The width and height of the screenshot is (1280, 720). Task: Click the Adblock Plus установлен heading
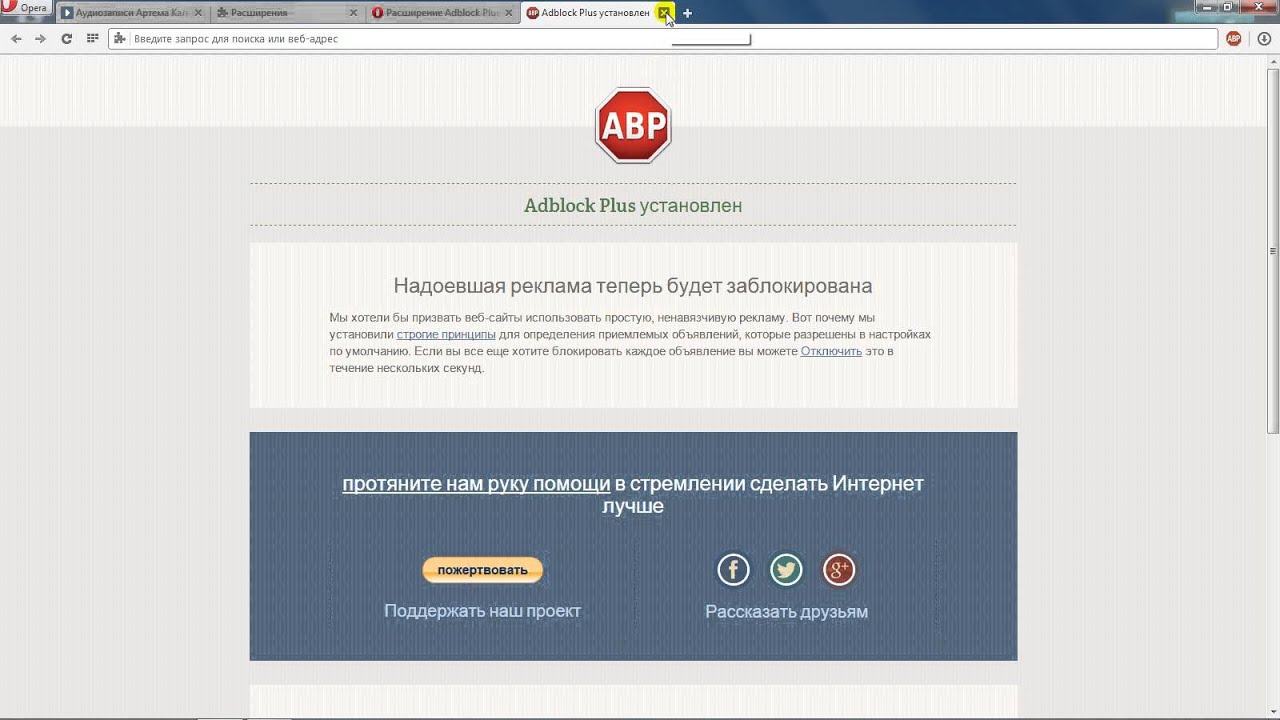coord(633,206)
